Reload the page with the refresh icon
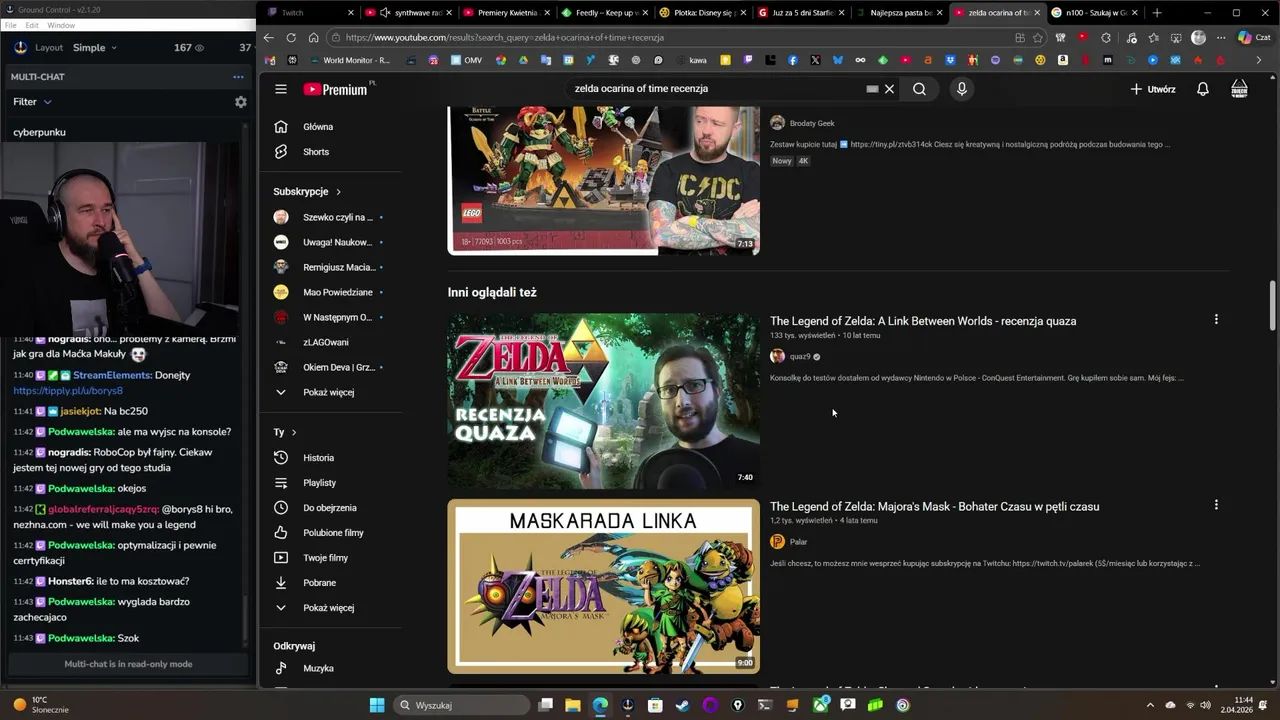Viewport: 1280px width, 720px height. [x=291, y=37]
